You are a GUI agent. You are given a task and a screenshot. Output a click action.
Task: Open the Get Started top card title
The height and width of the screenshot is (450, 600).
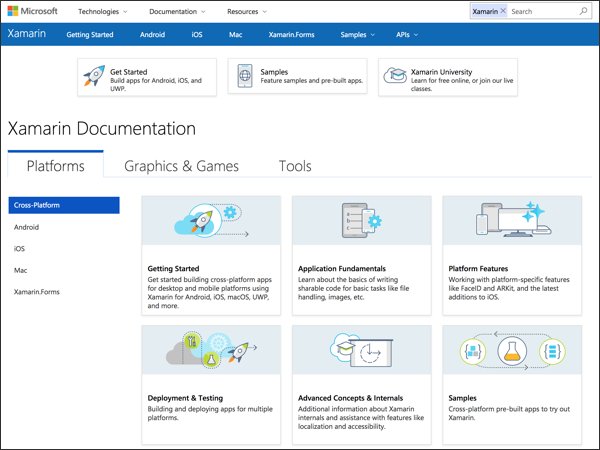pos(129,72)
